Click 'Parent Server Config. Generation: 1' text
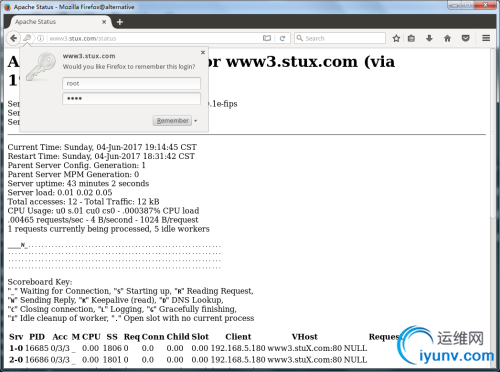 pos(76,165)
